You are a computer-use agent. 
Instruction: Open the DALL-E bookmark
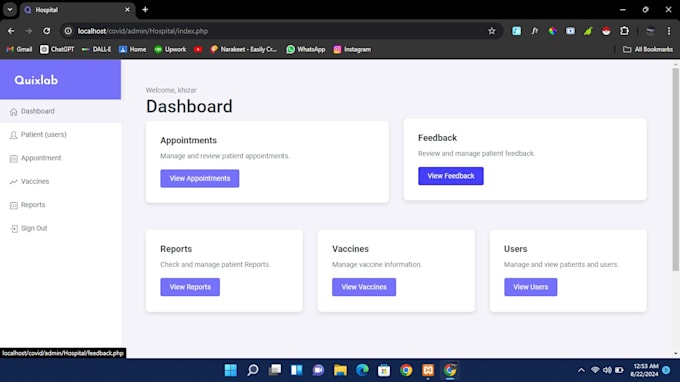(x=96, y=49)
